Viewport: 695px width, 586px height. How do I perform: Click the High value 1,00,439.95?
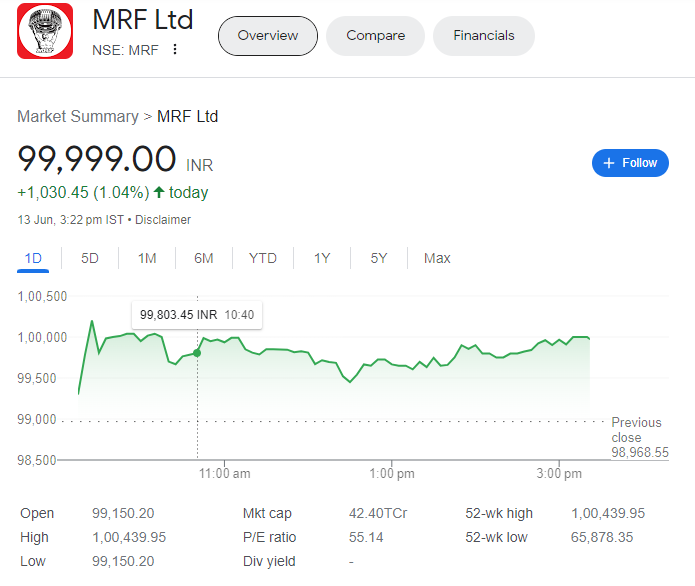click(x=129, y=537)
